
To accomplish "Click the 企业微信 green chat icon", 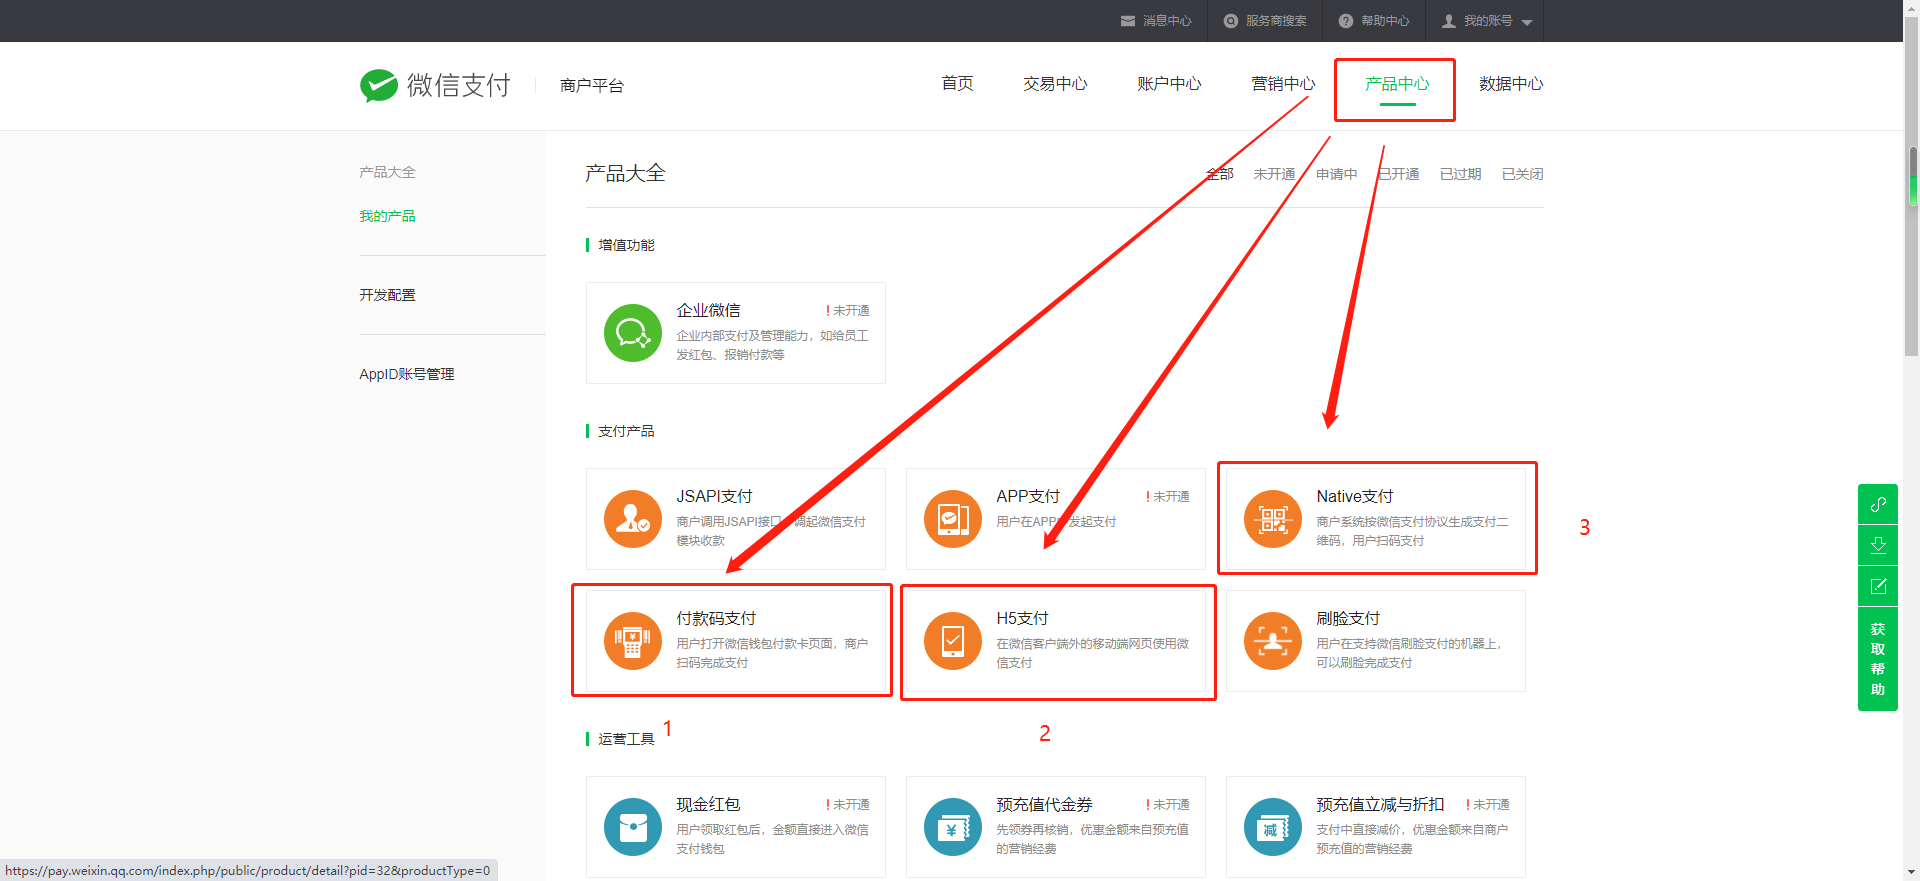I will tap(633, 333).
